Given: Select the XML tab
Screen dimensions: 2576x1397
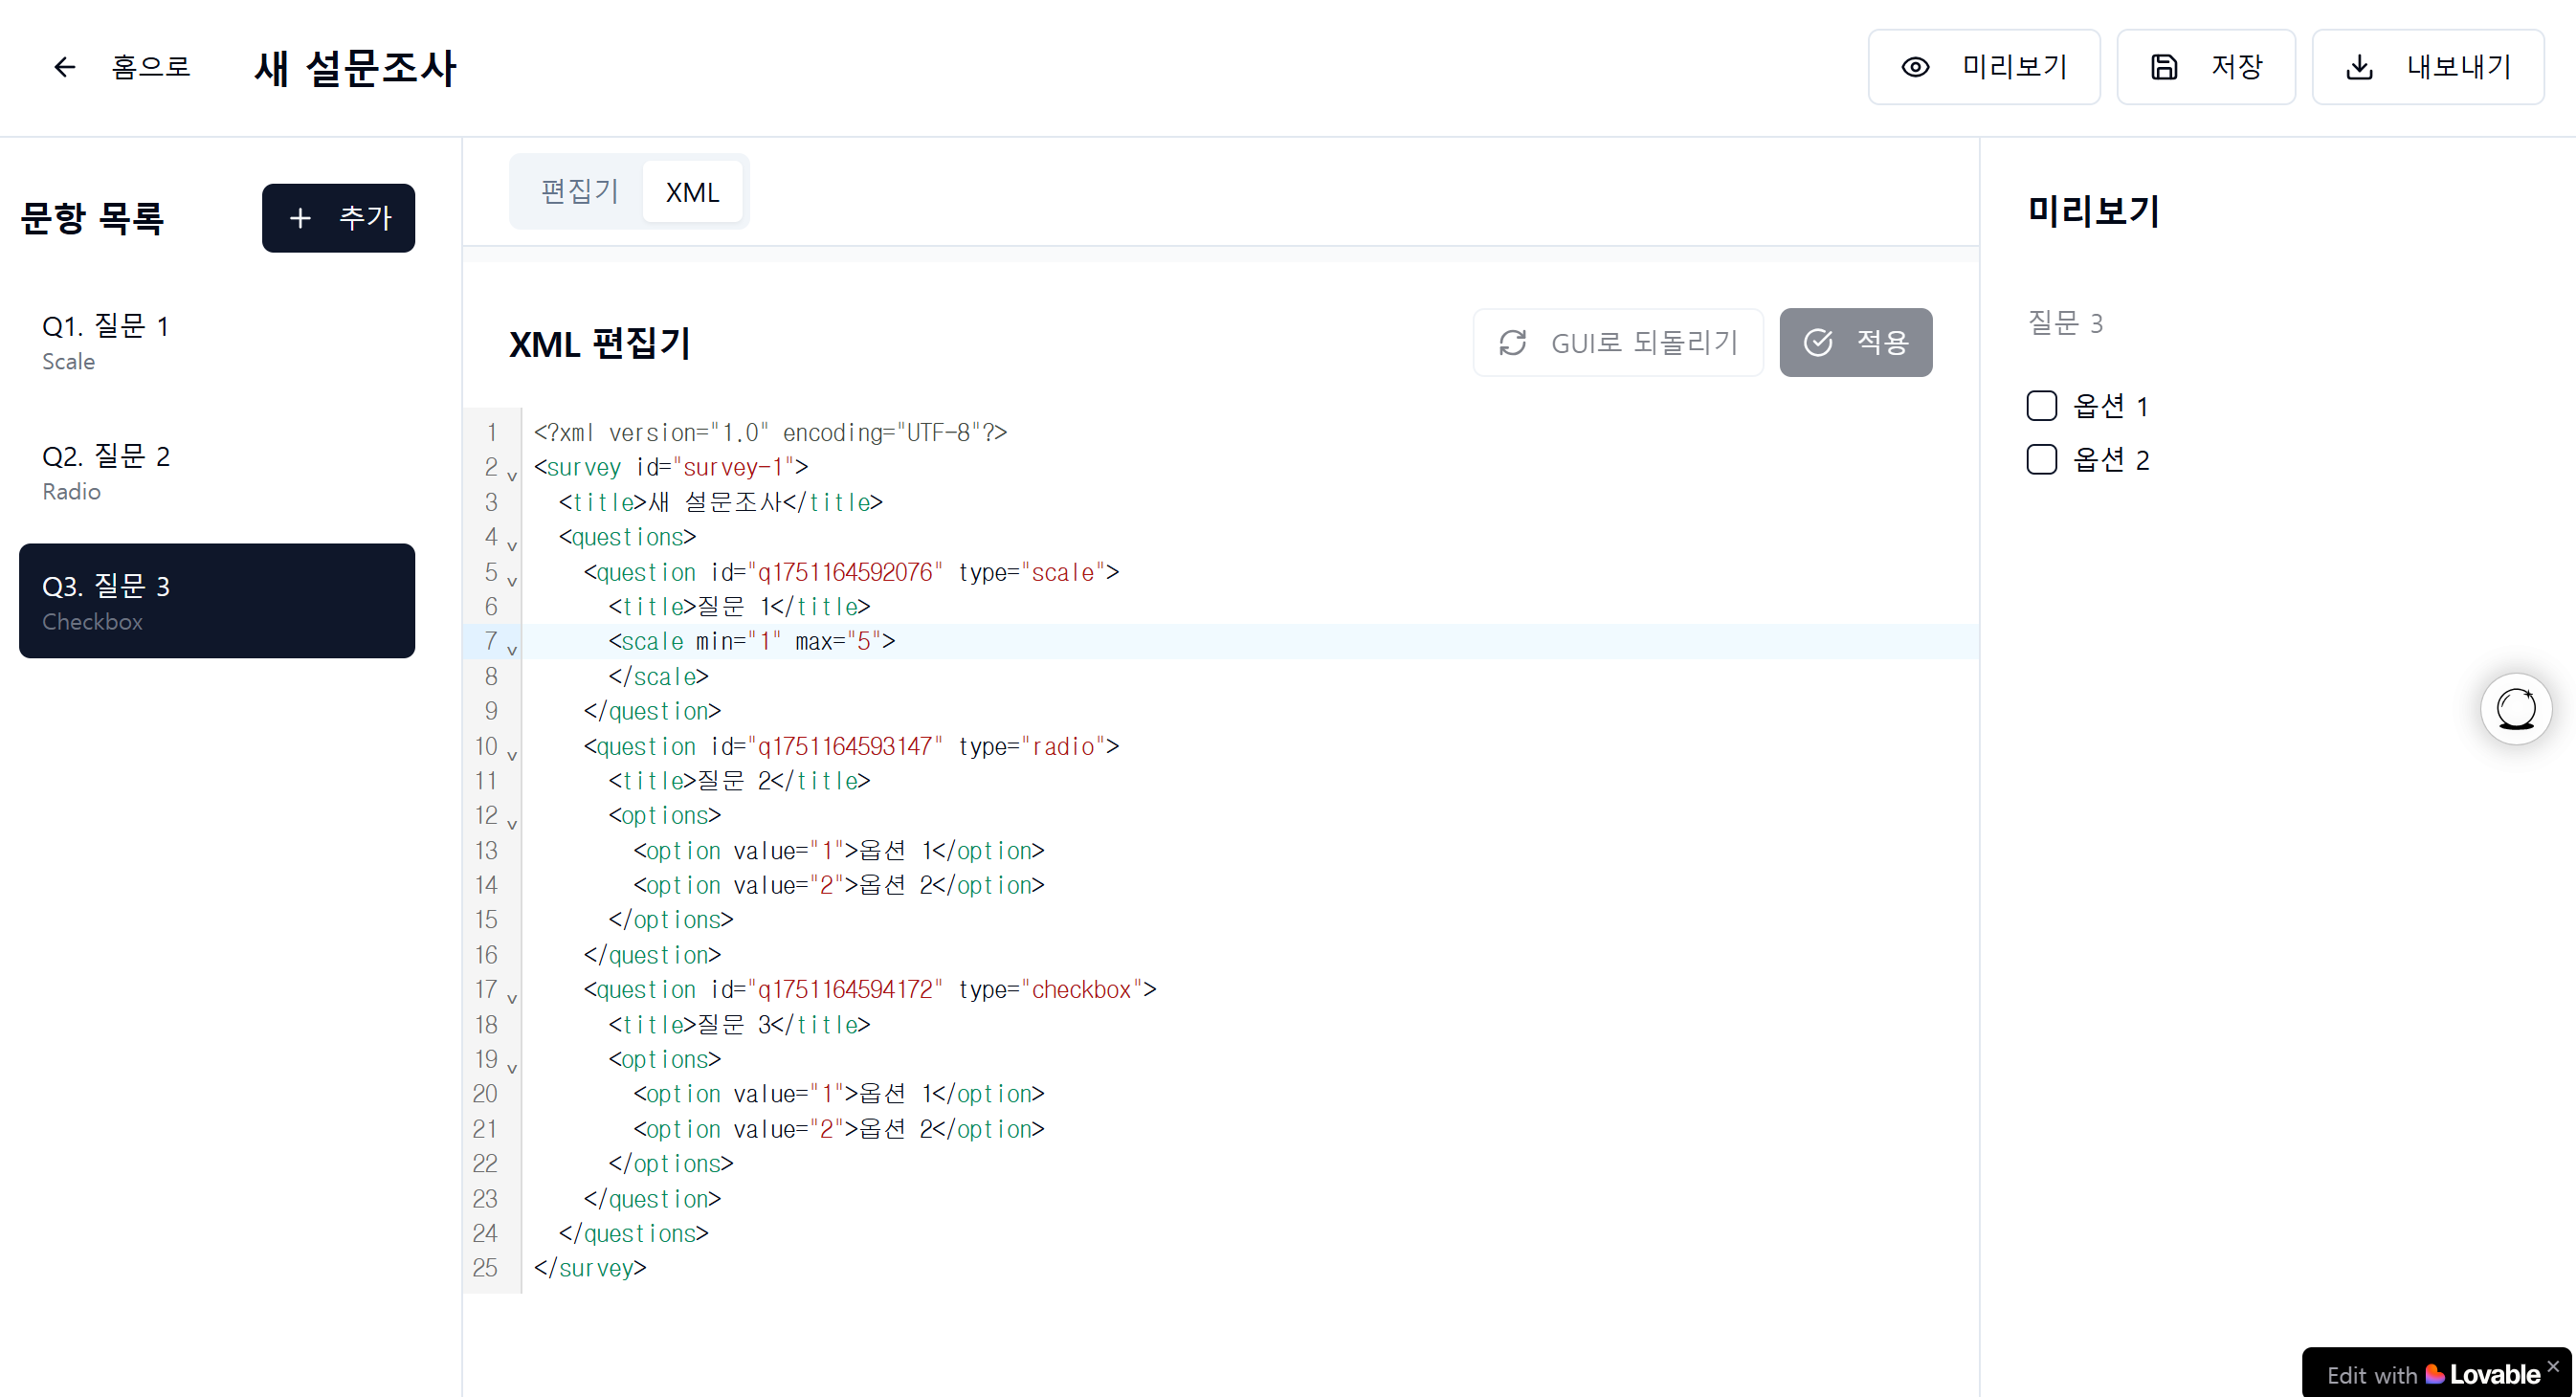Looking at the screenshot, I should click(x=692, y=192).
